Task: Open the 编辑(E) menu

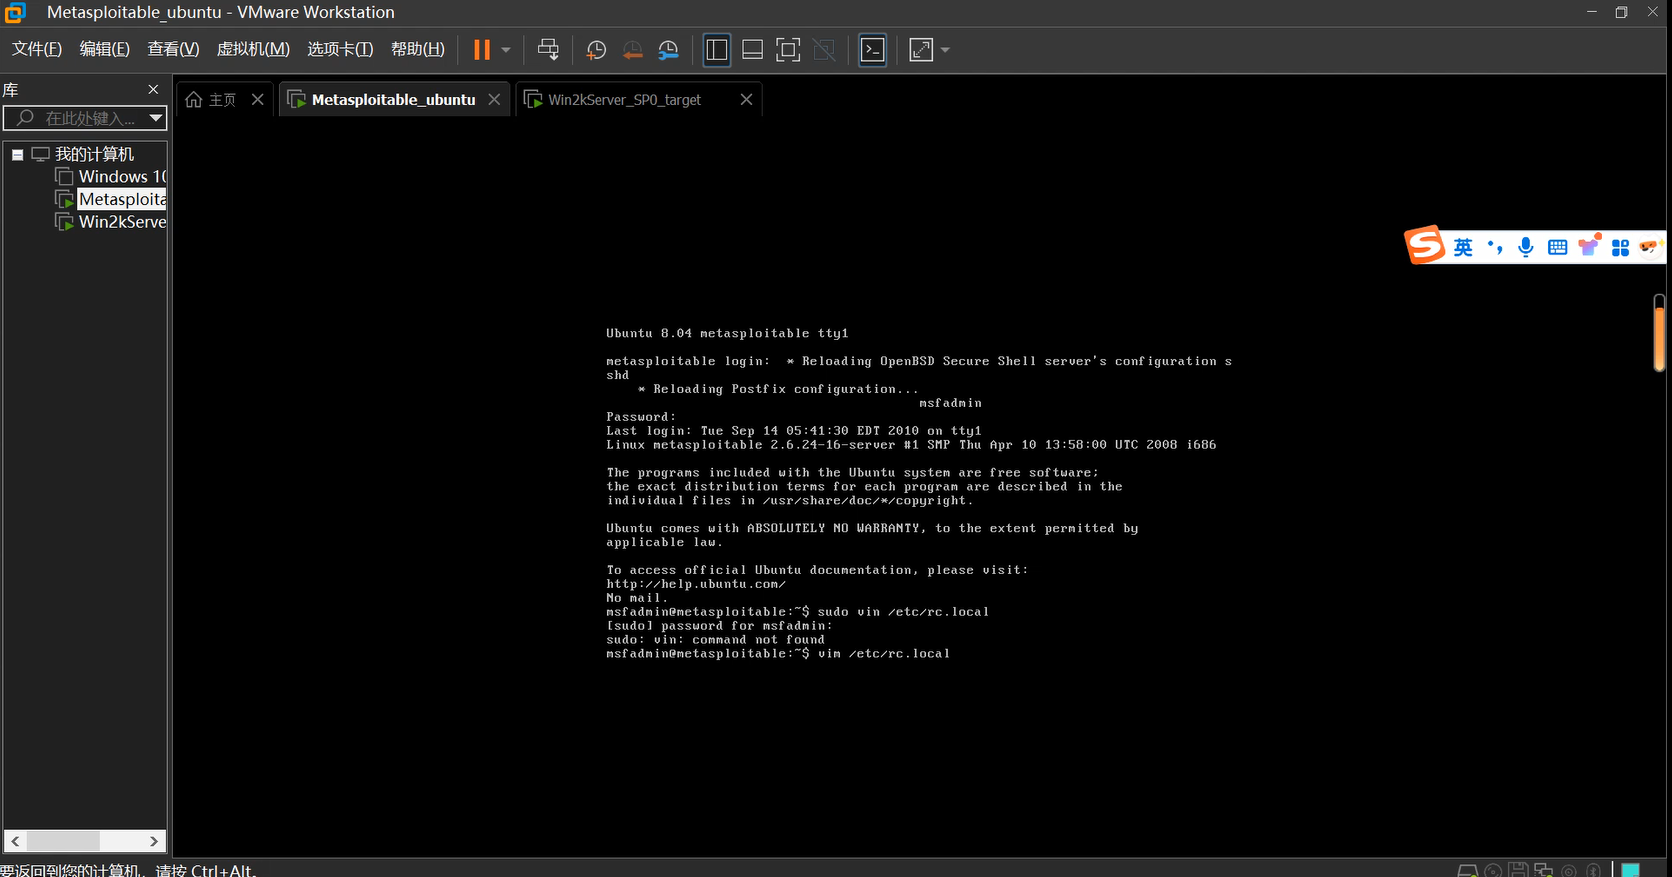Action: pyautogui.click(x=105, y=49)
